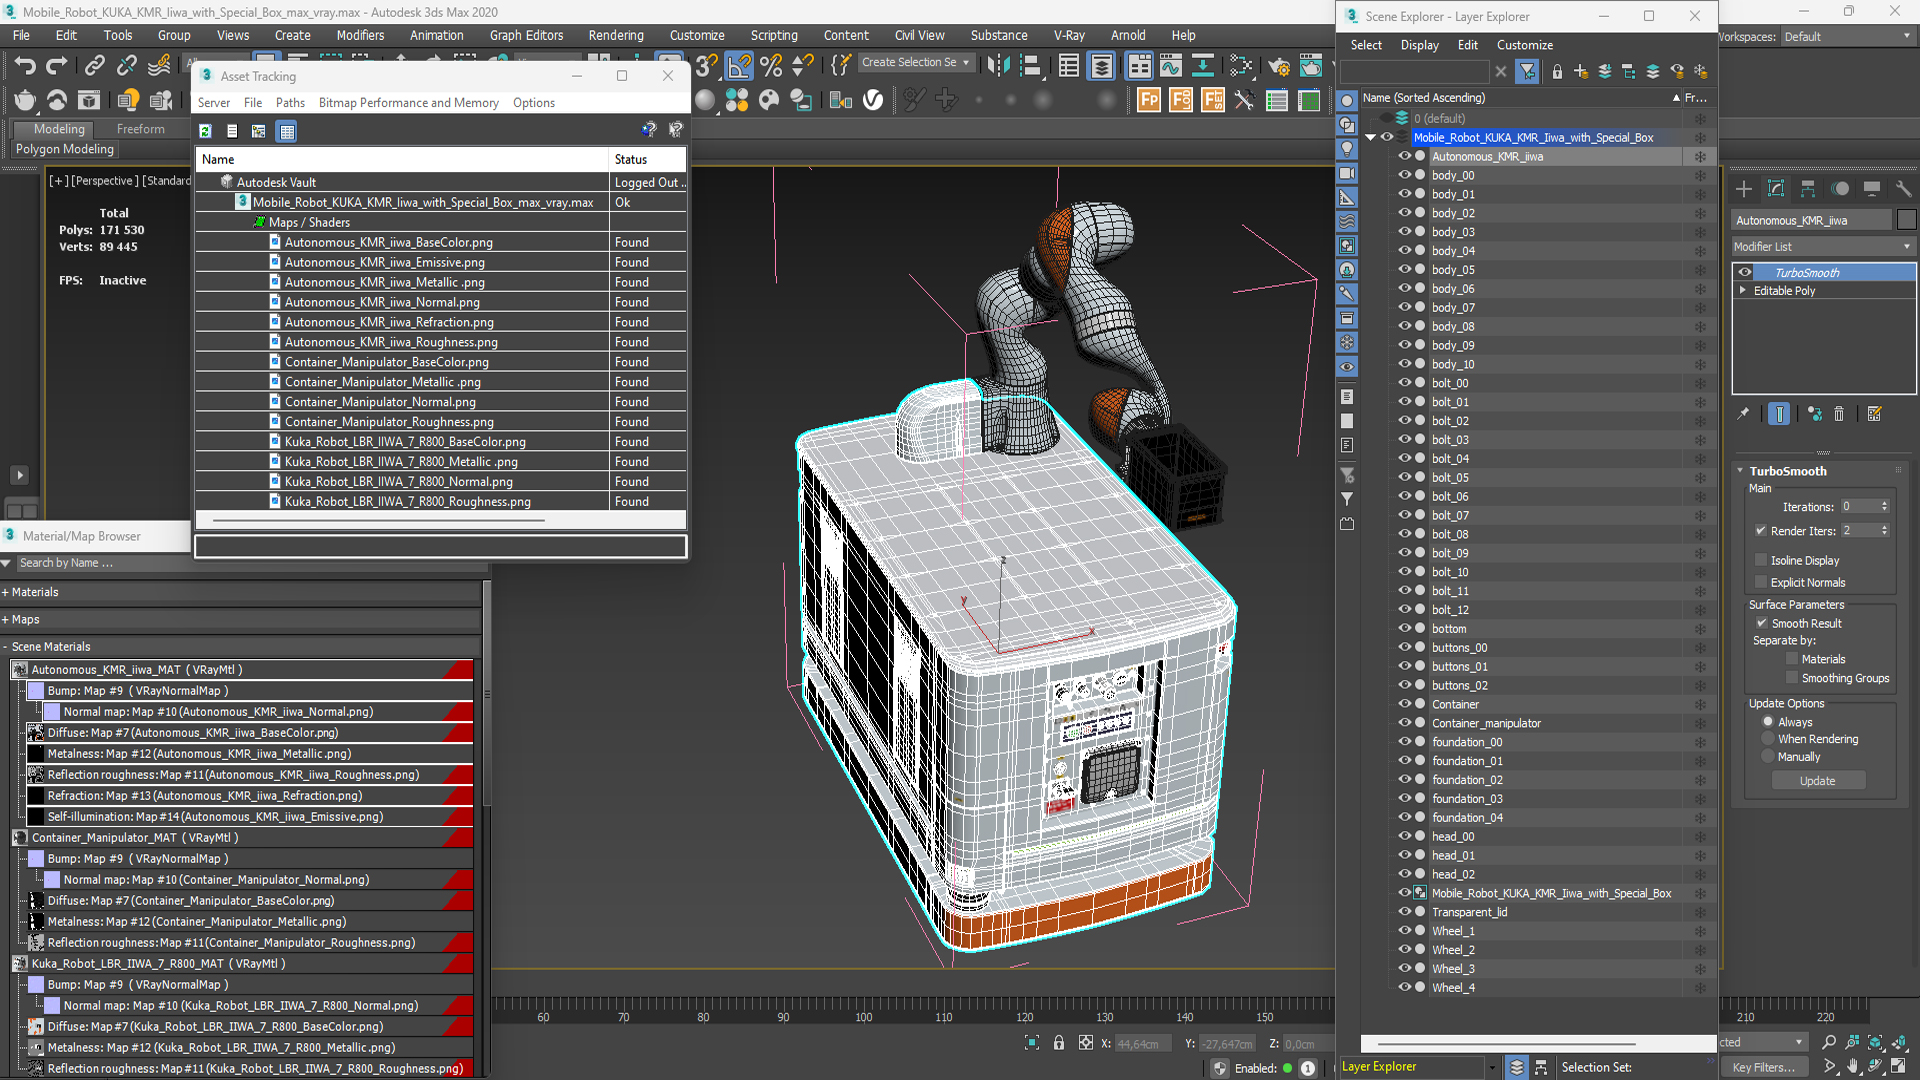Screen dimensions: 1920x1080
Task: Open Paths menu in Asset Tracking
Action: point(290,103)
